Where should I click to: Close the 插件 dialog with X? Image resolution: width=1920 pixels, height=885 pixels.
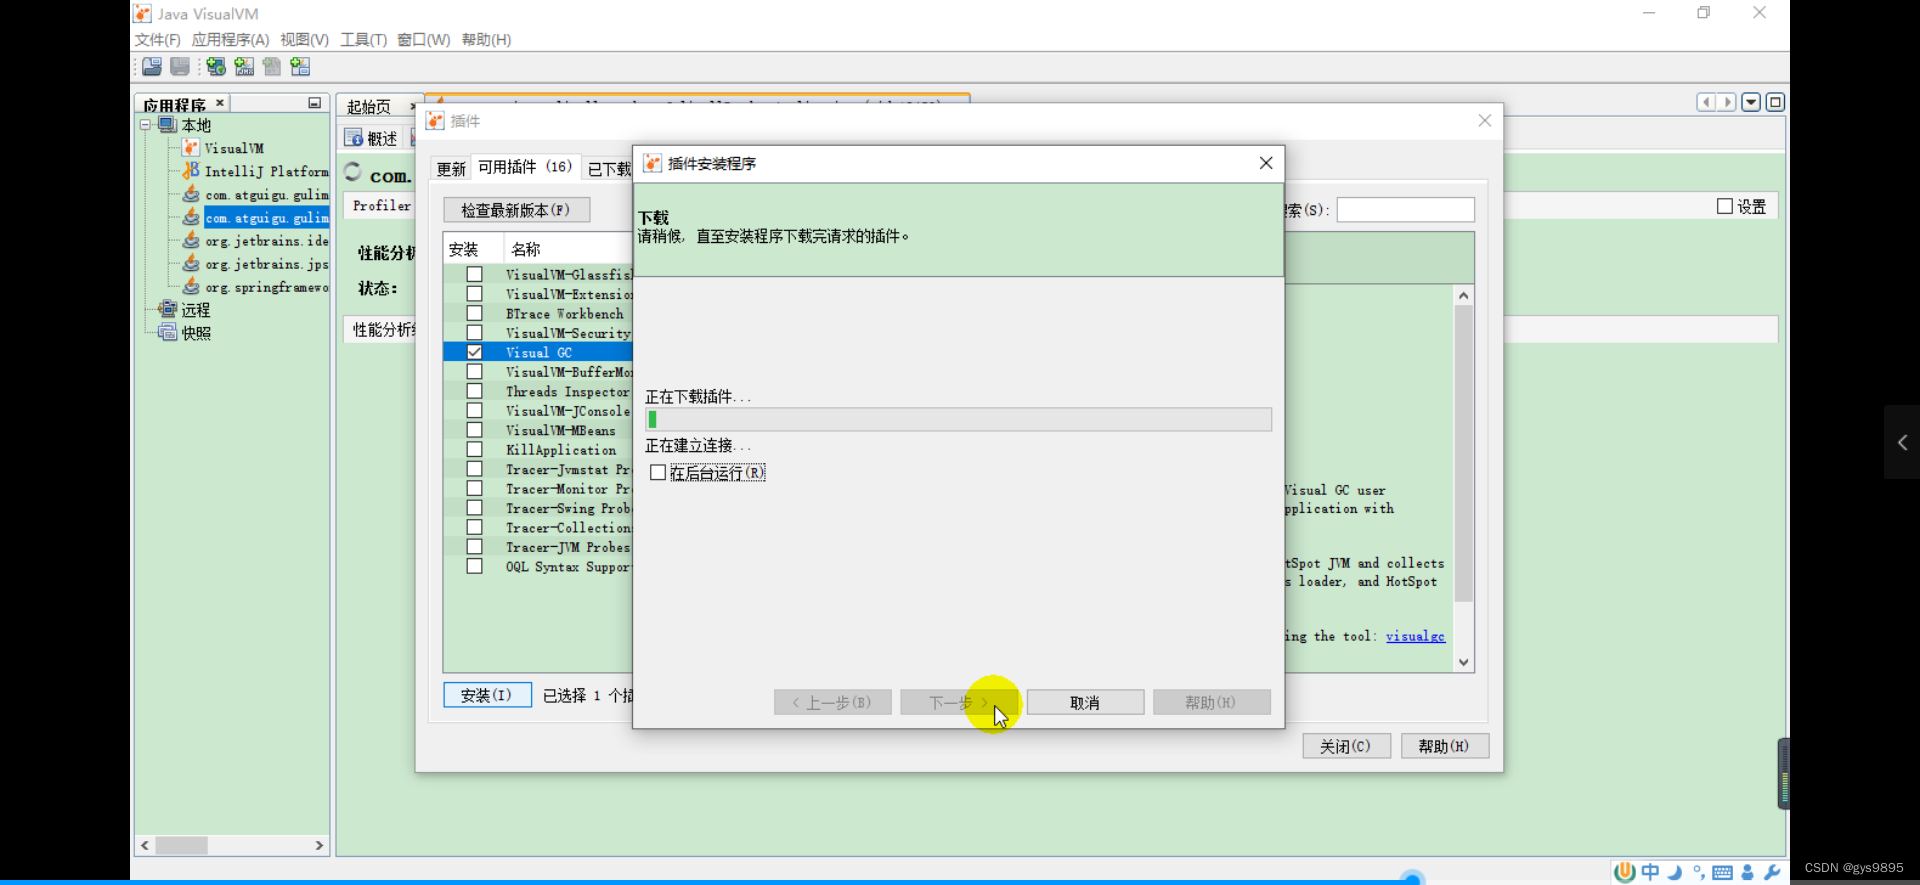pos(1485,121)
